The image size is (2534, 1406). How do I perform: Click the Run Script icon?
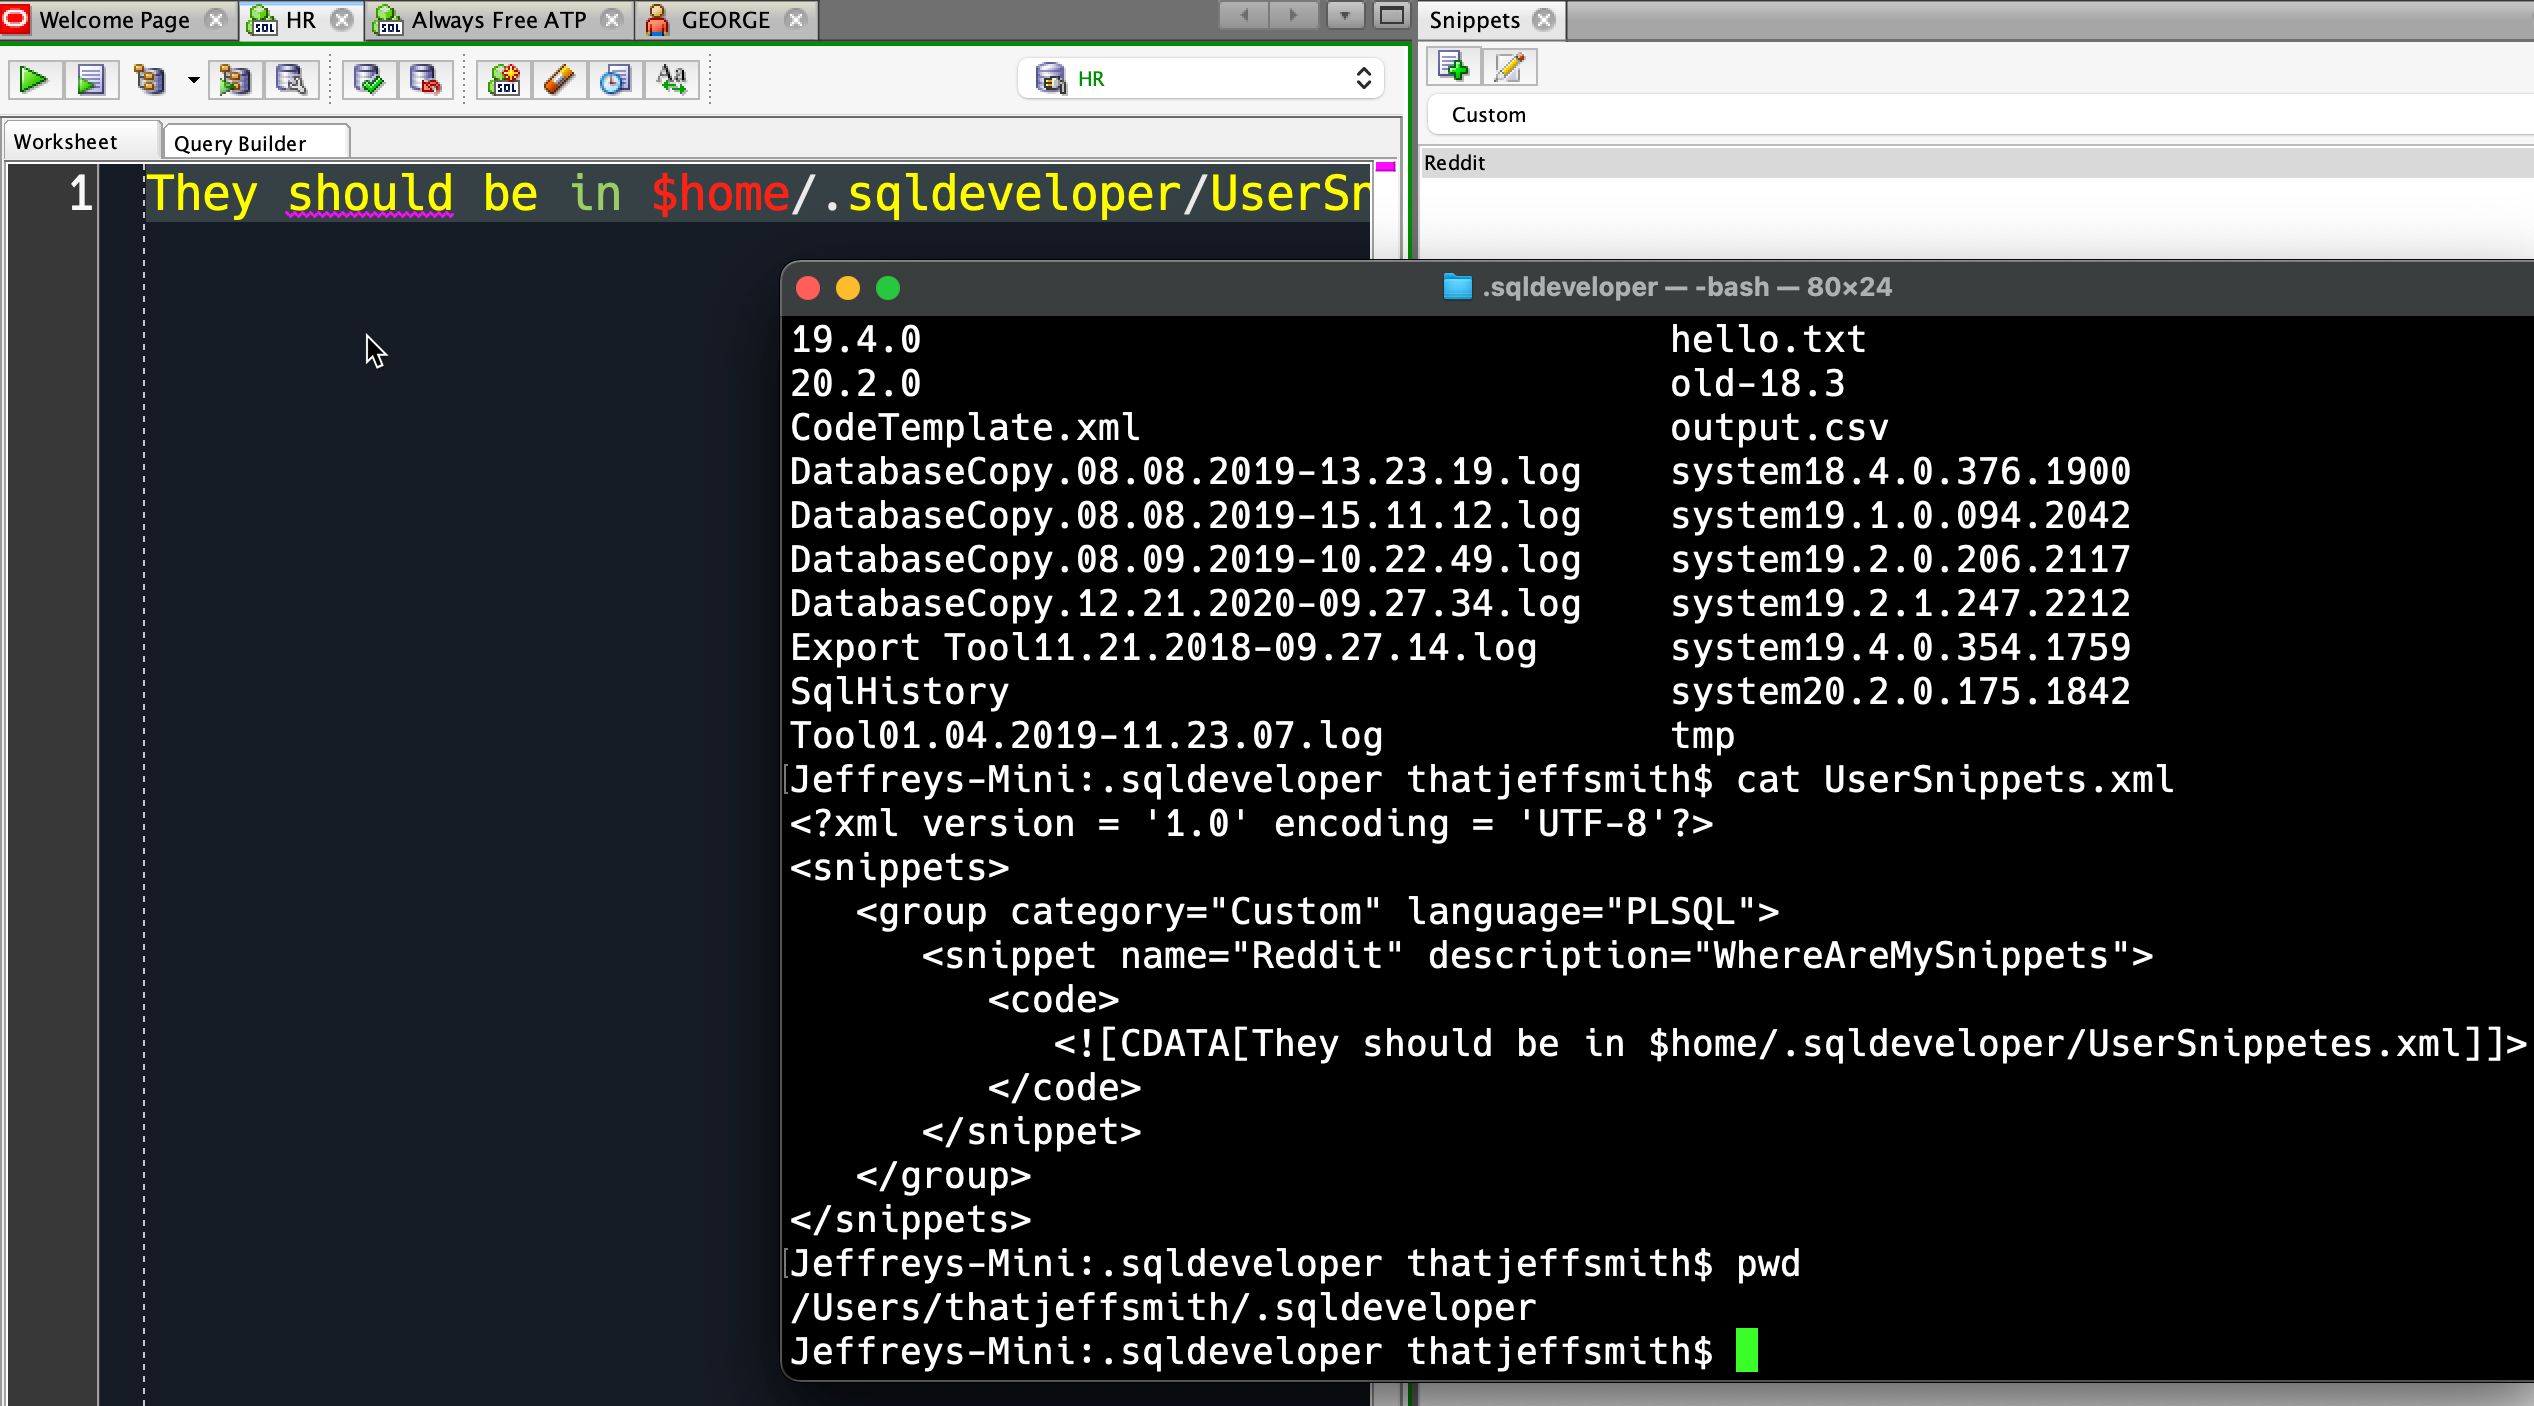pyautogui.click(x=91, y=79)
